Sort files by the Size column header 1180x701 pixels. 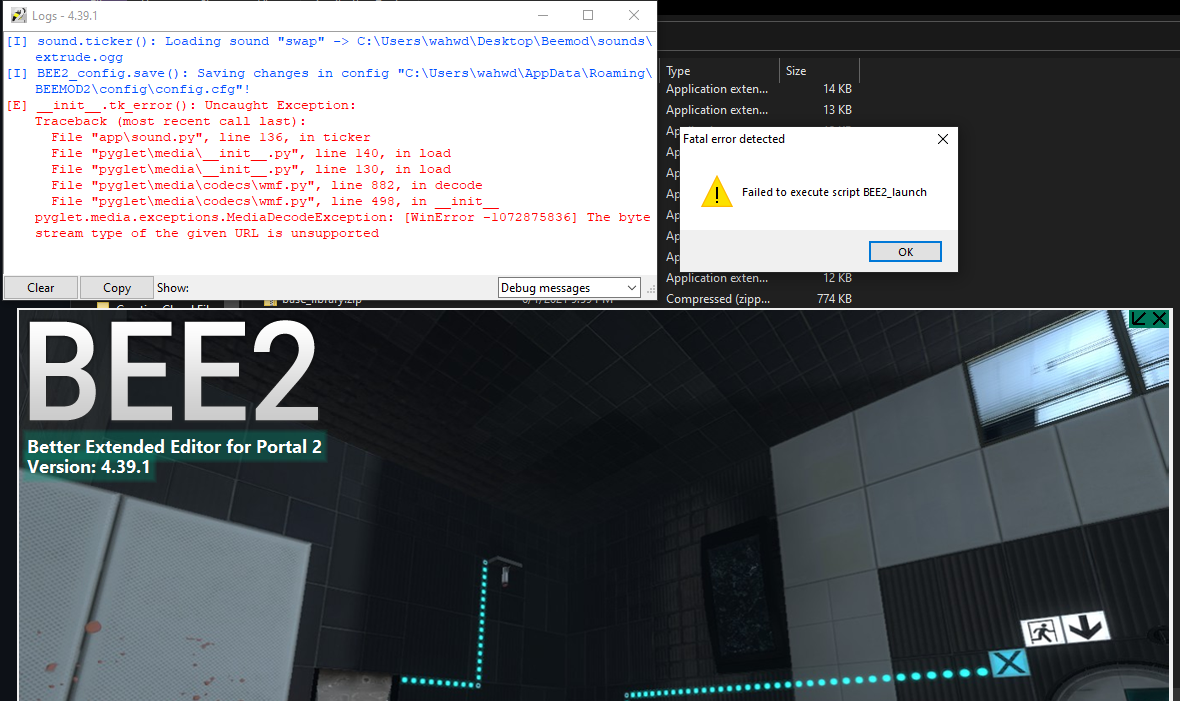coord(793,70)
